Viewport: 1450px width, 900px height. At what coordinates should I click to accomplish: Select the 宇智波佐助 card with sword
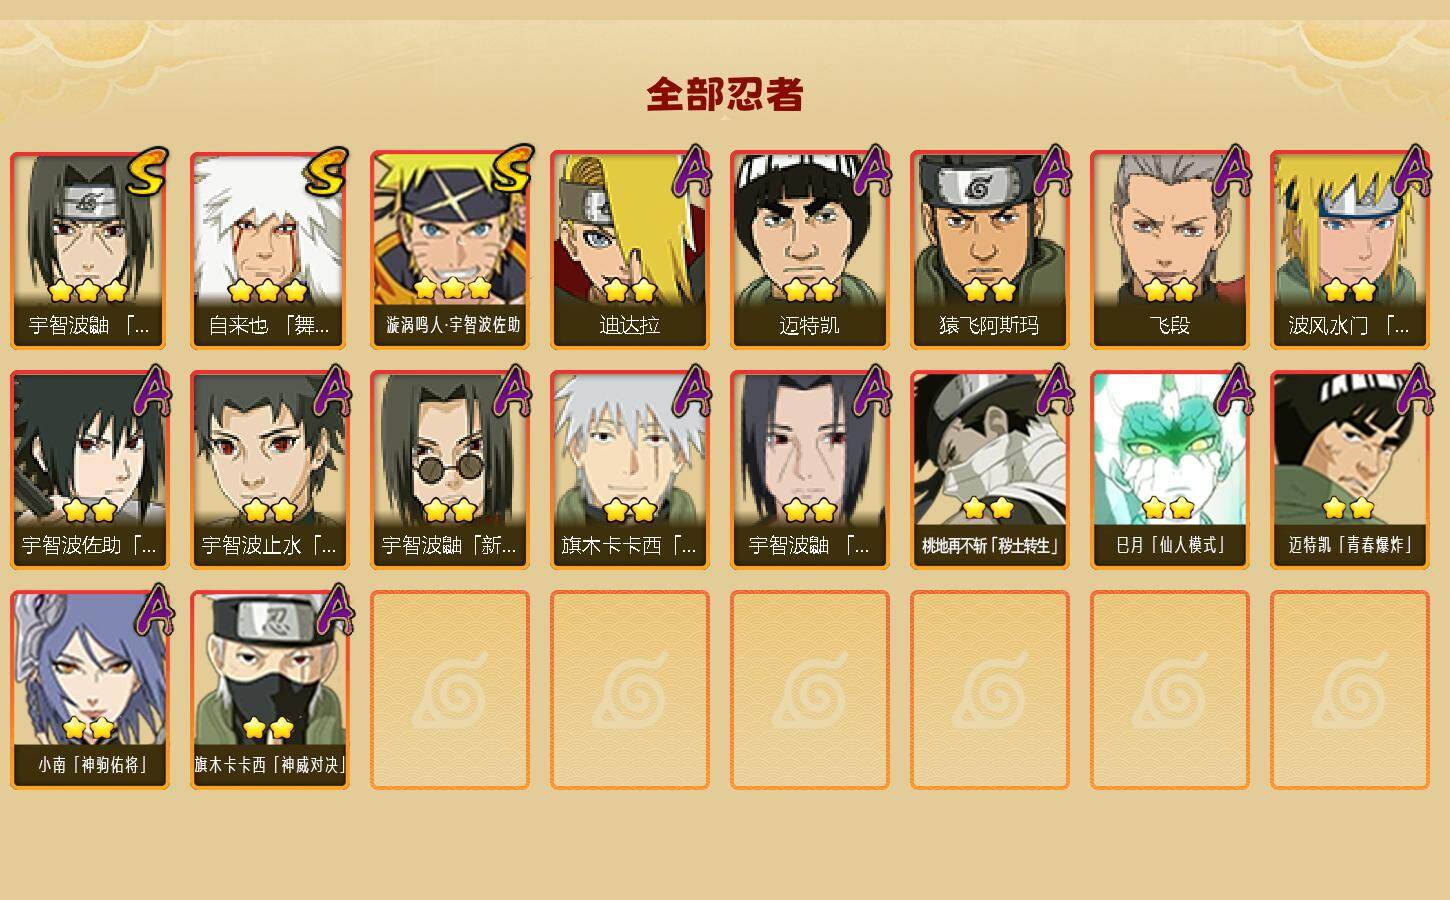point(90,470)
